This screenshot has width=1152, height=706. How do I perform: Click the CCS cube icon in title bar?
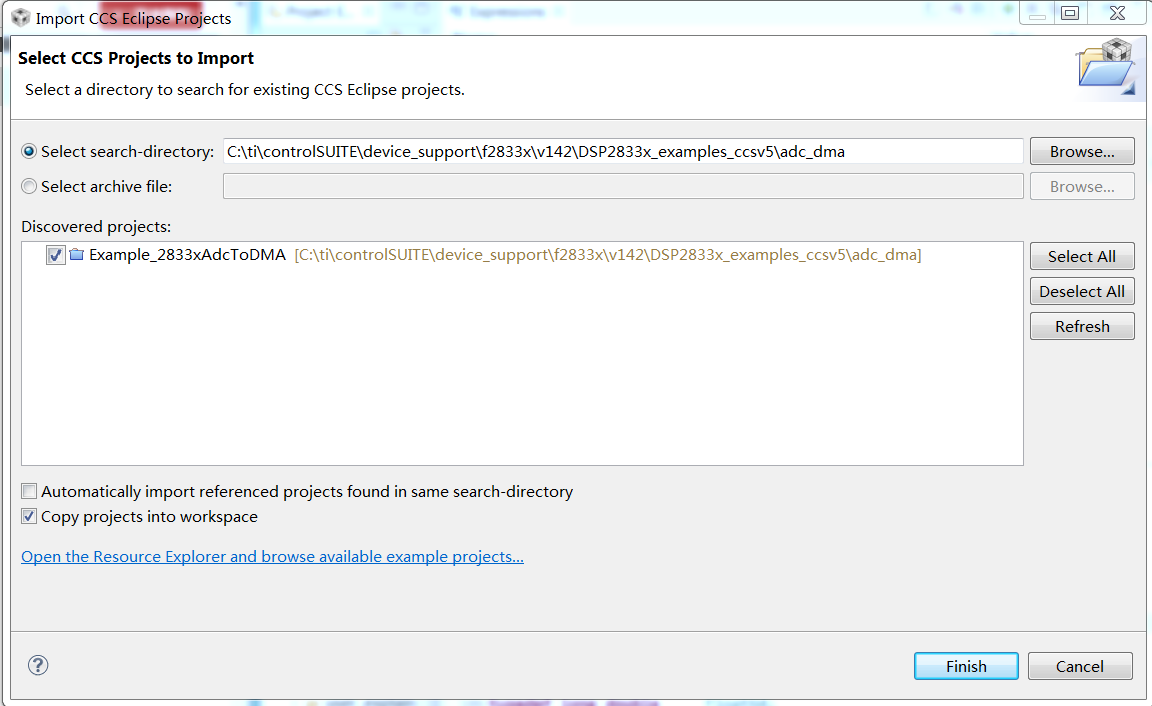(20, 17)
